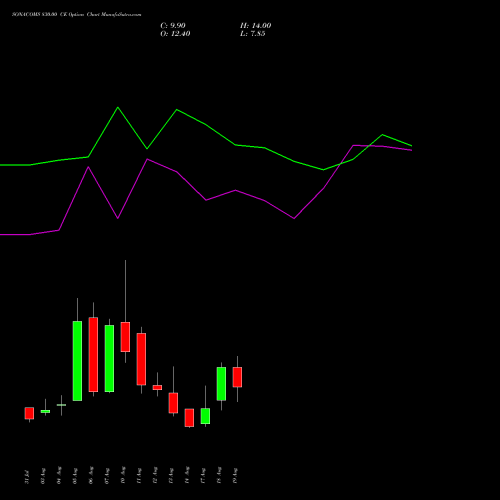Click the long-wick red candle for 10 Aug
This screenshot has height=500, width=500.
point(125,337)
